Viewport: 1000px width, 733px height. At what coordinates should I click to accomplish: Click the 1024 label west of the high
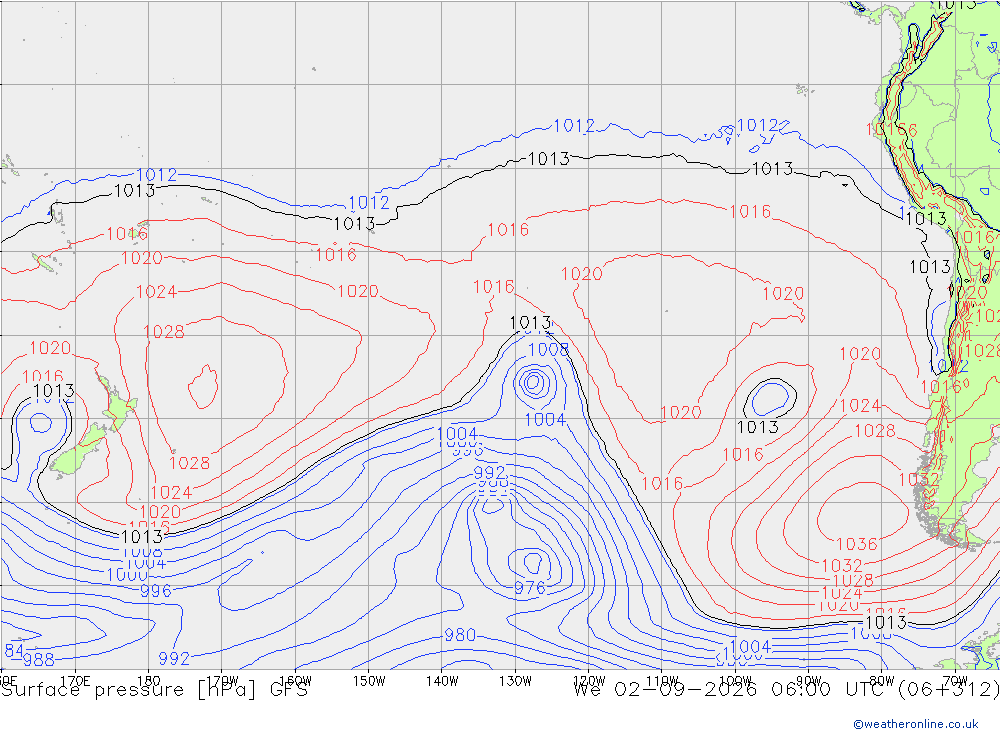tap(156, 292)
